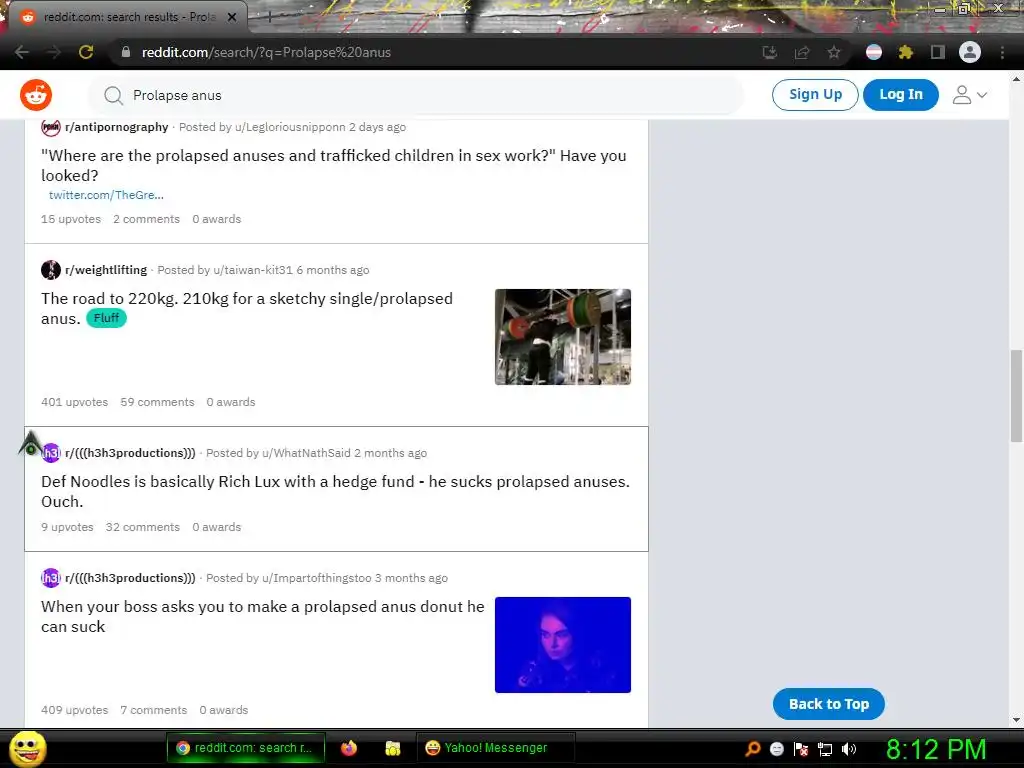Screen dimensions: 1024x768
Task: Open the r/weightlifting subreddit link
Action: 106,270
